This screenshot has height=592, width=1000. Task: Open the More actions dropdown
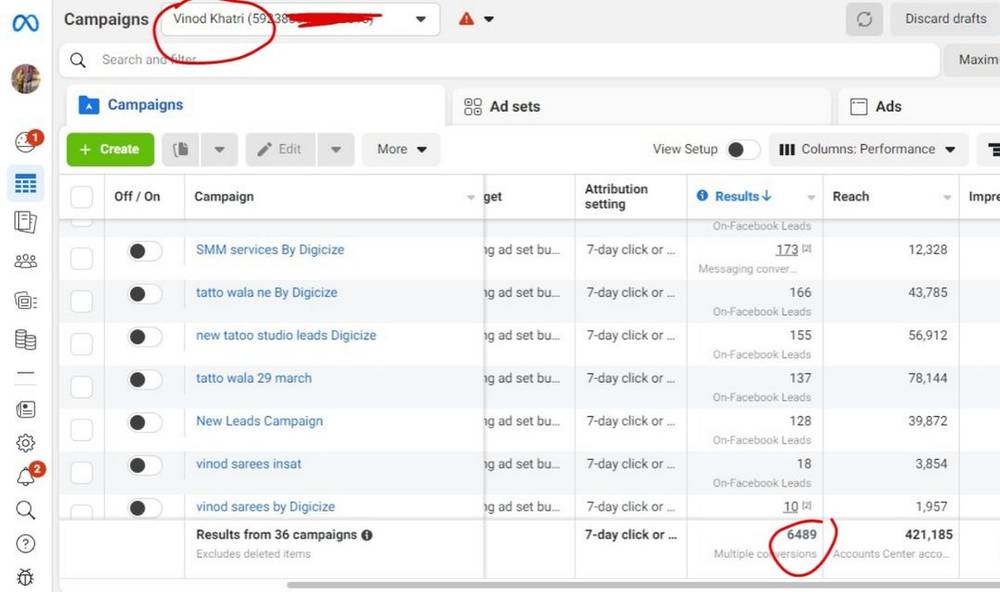point(401,150)
